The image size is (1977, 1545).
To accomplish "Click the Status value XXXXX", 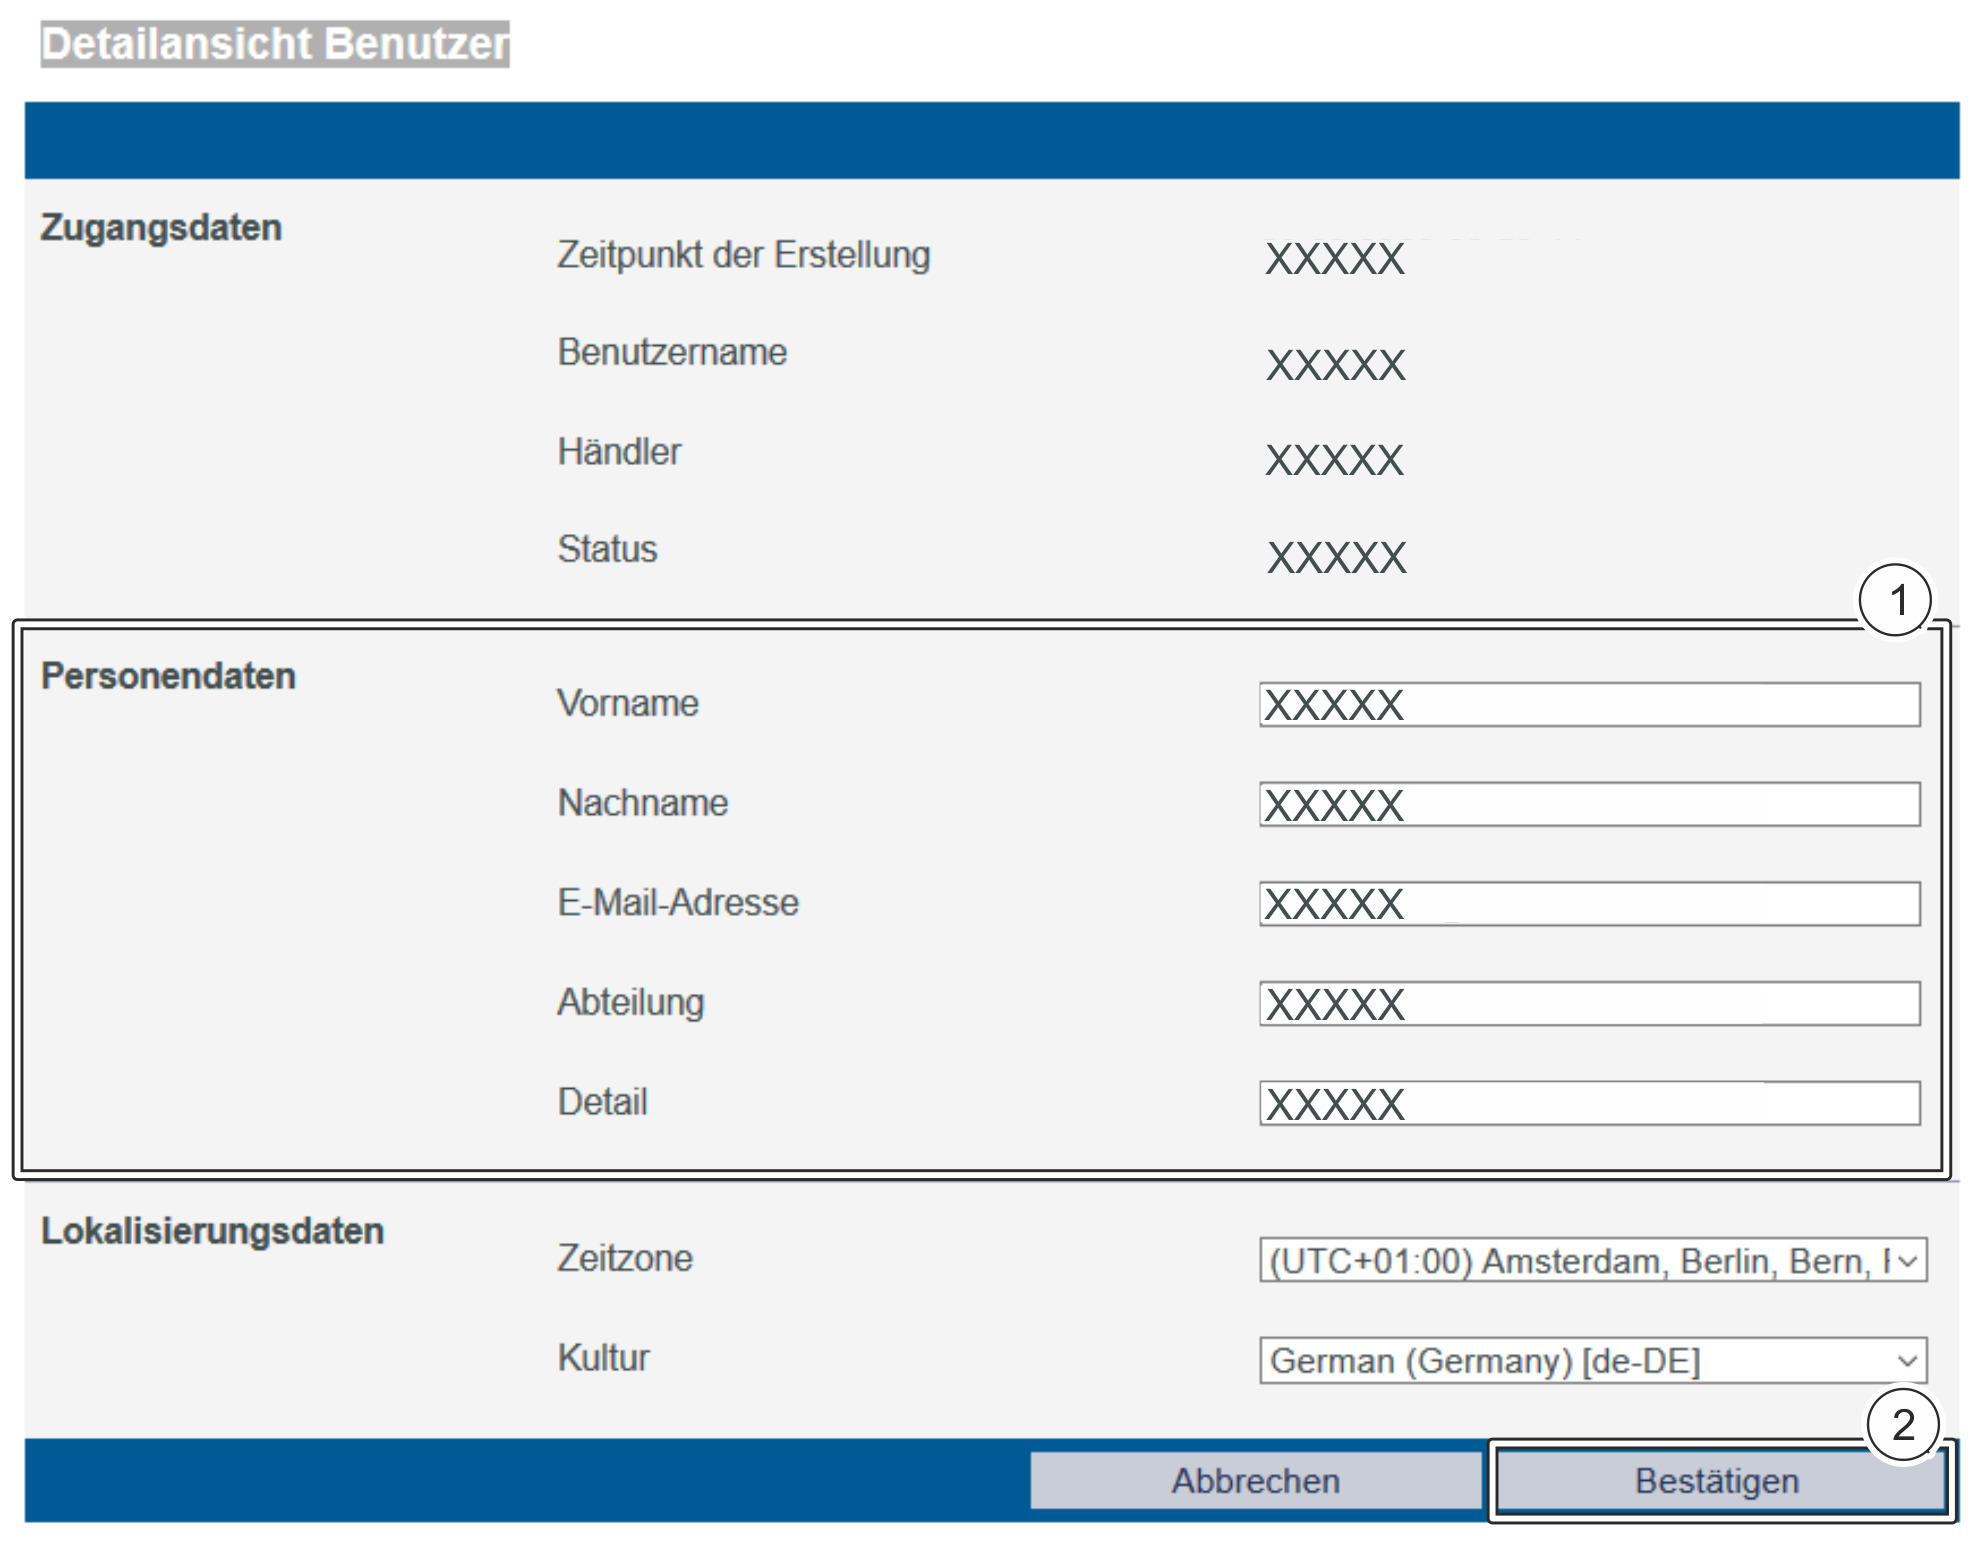I will (1336, 558).
